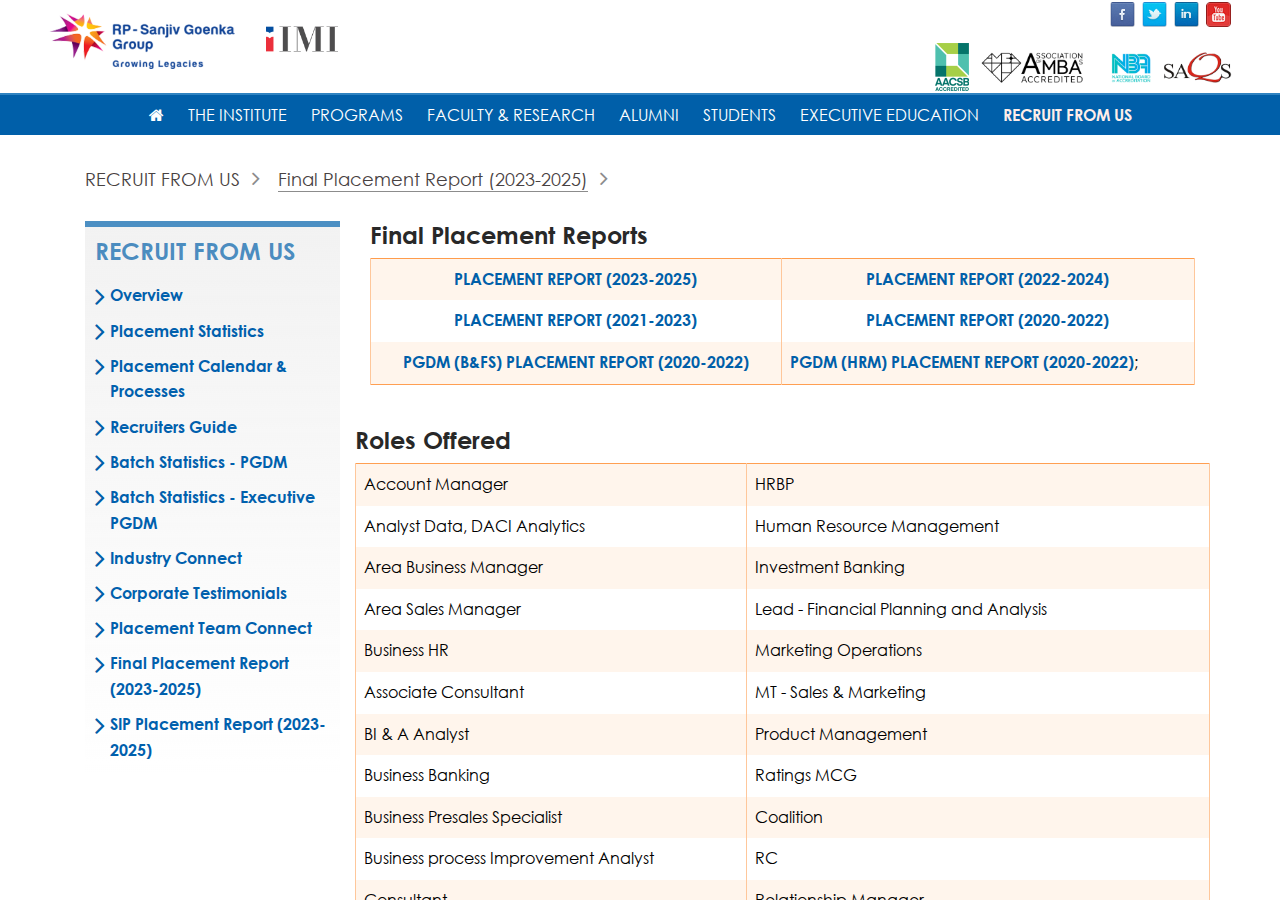Open PLACEMENT REPORT (2020-2022) link
Image resolution: width=1280 pixels, height=900 pixels.
tap(988, 321)
